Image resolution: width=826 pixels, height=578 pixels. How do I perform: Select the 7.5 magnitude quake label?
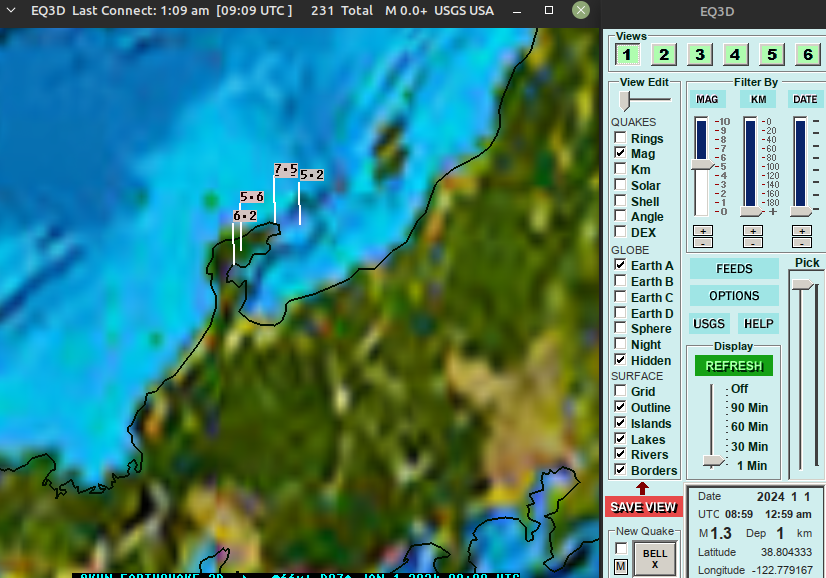coord(286,170)
